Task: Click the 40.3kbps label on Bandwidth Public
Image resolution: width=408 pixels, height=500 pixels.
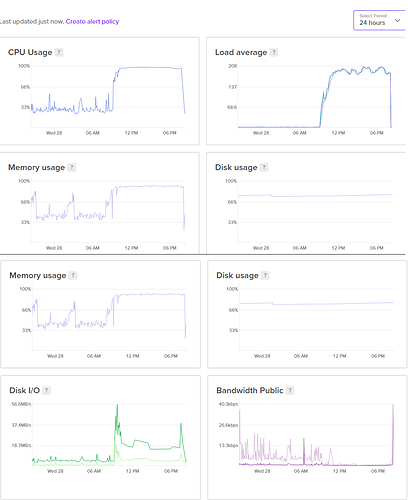Action: click(228, 404)
